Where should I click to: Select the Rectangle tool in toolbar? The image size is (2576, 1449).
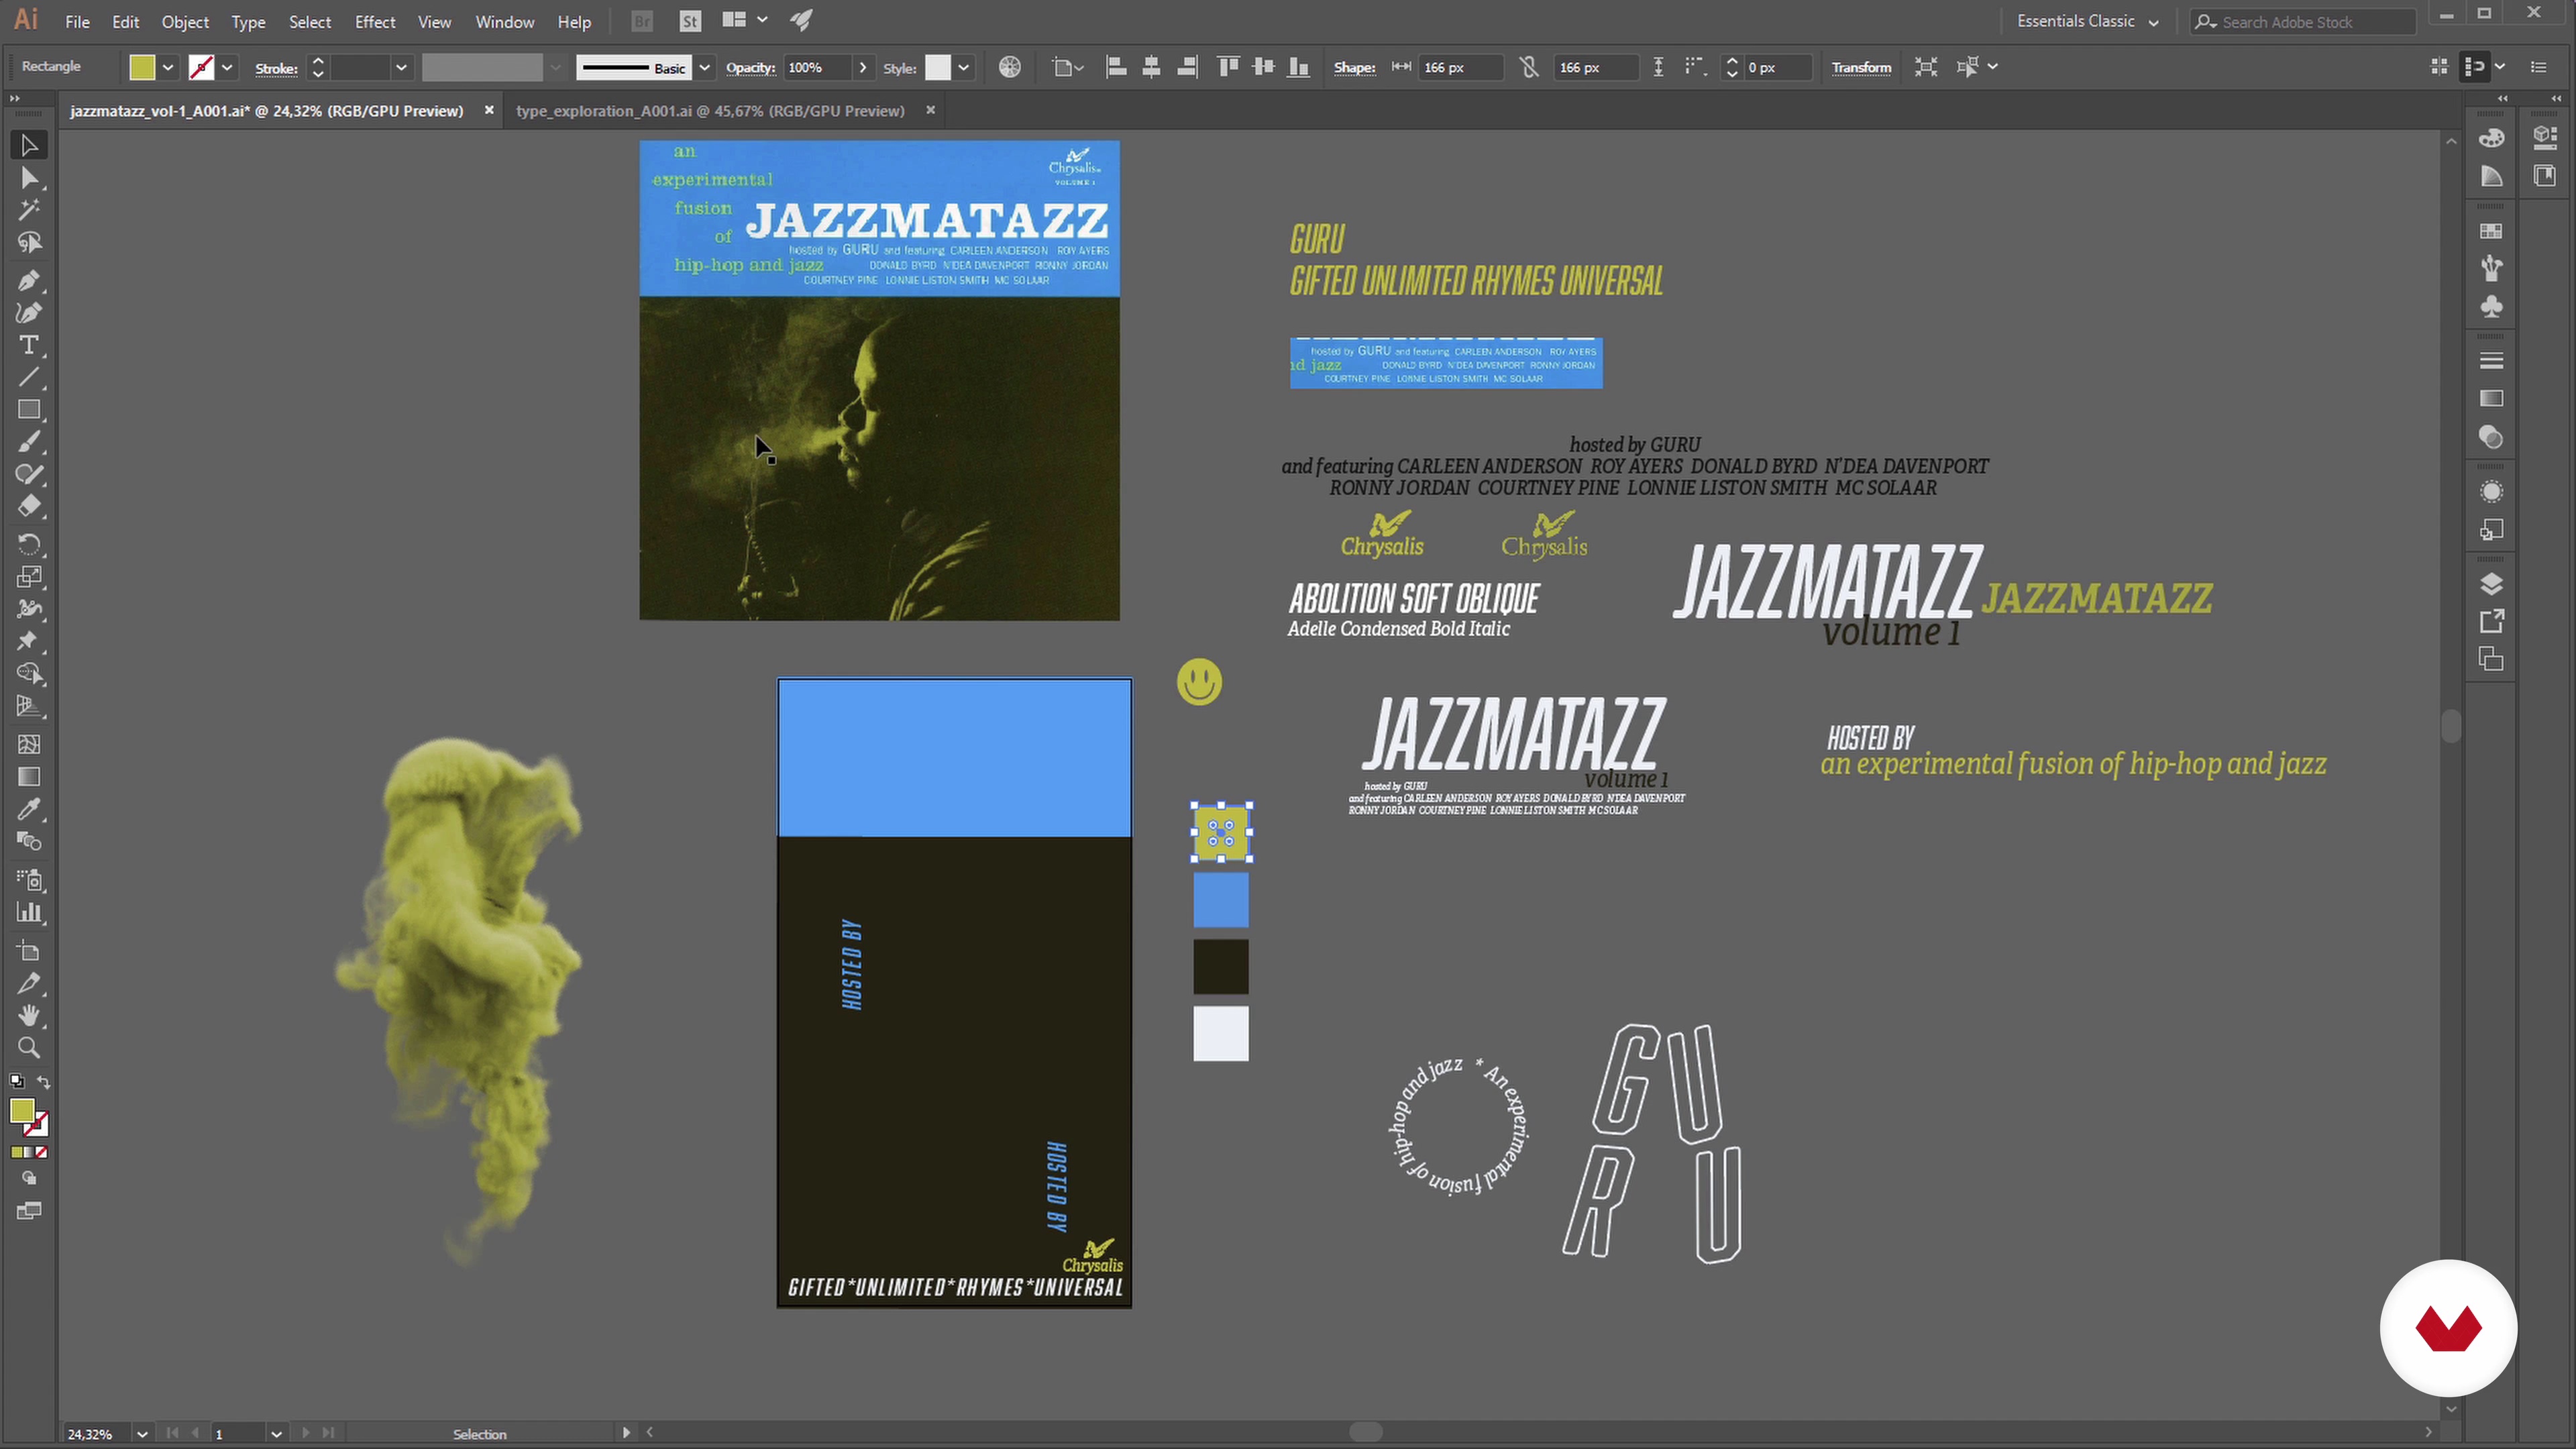coord(29,410)
